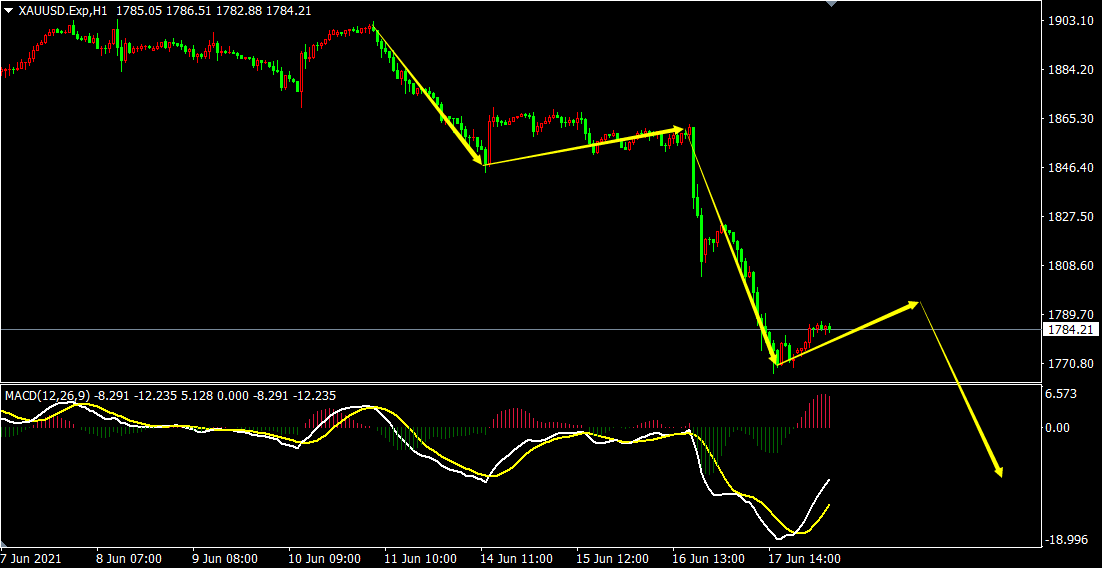Click the 1770.80 price scale value
This screenshot has height=568, width=1102.
pos(1070,363)
